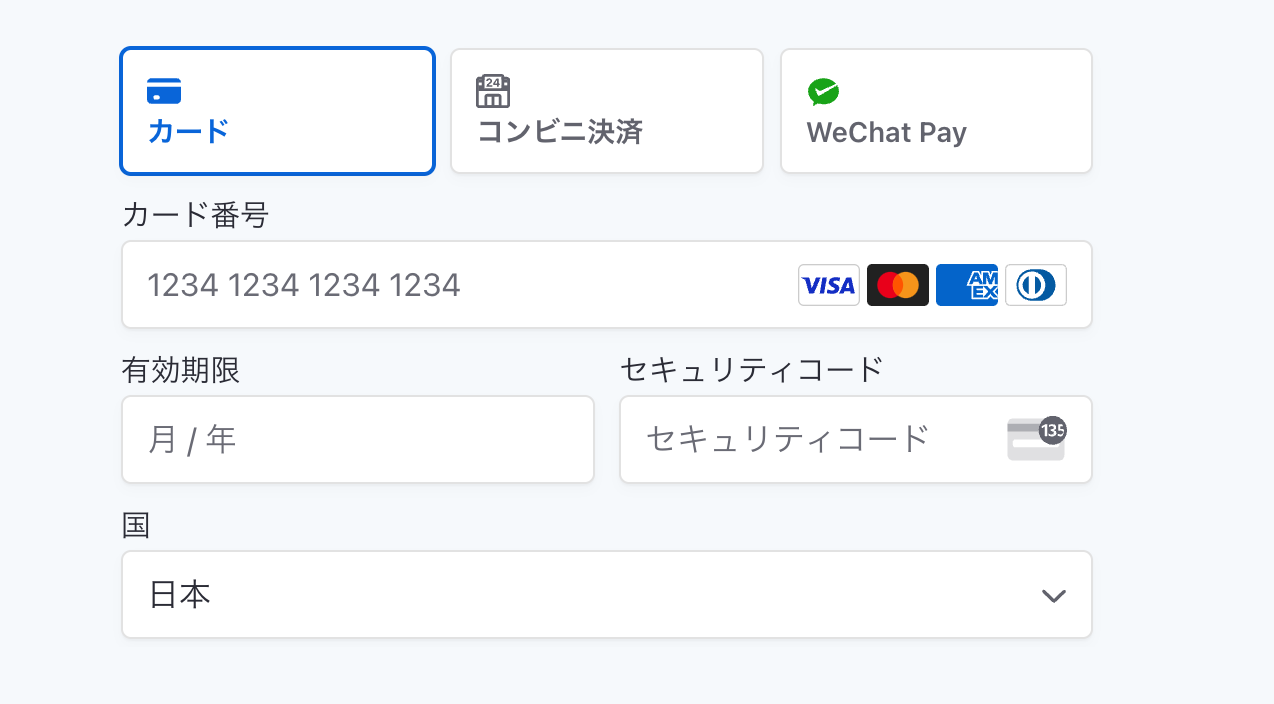This screenshot has height=704, width=1274.
Task: Click the 月 / 年 expiry field
Action: point(357,439)
